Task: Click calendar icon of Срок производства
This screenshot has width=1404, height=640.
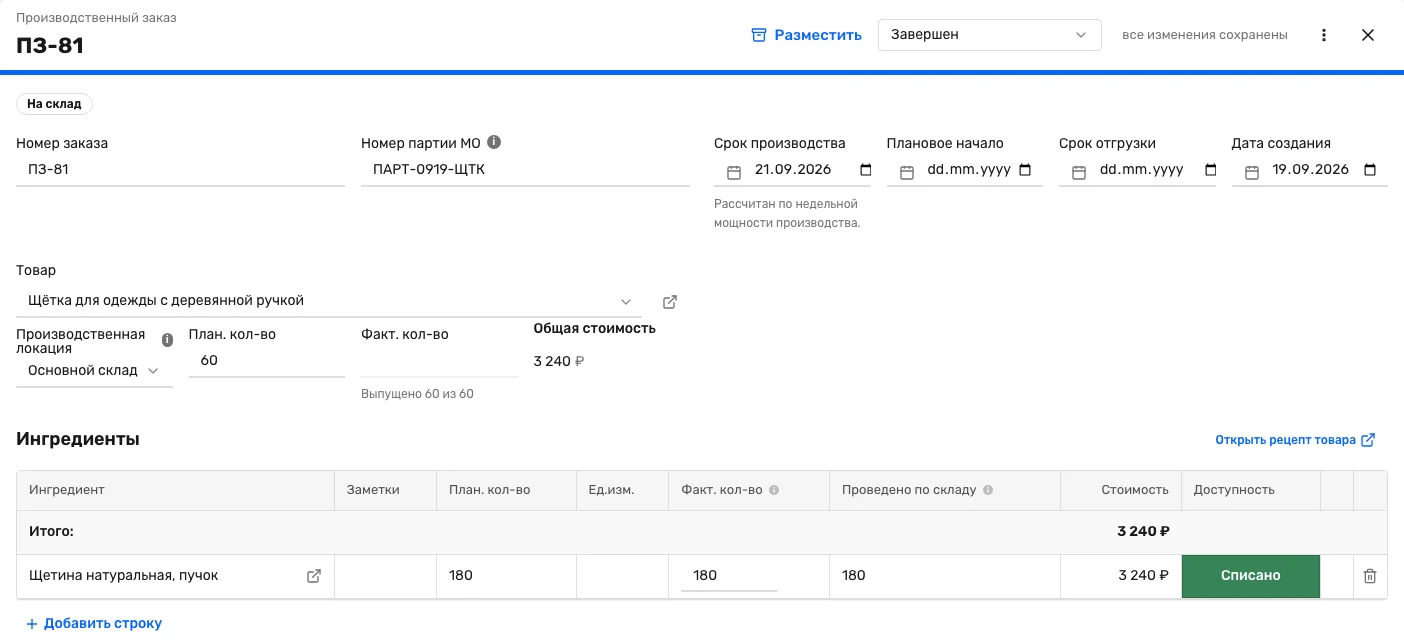Action: (x=733, y=172)
